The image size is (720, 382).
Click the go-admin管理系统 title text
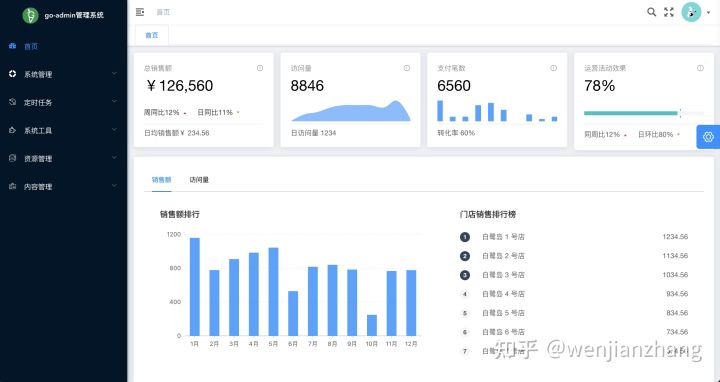(74, 15)
